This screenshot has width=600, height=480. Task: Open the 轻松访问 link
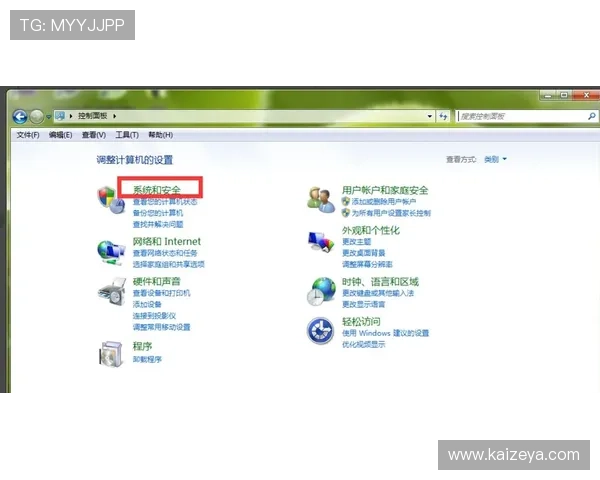point(361,322)
